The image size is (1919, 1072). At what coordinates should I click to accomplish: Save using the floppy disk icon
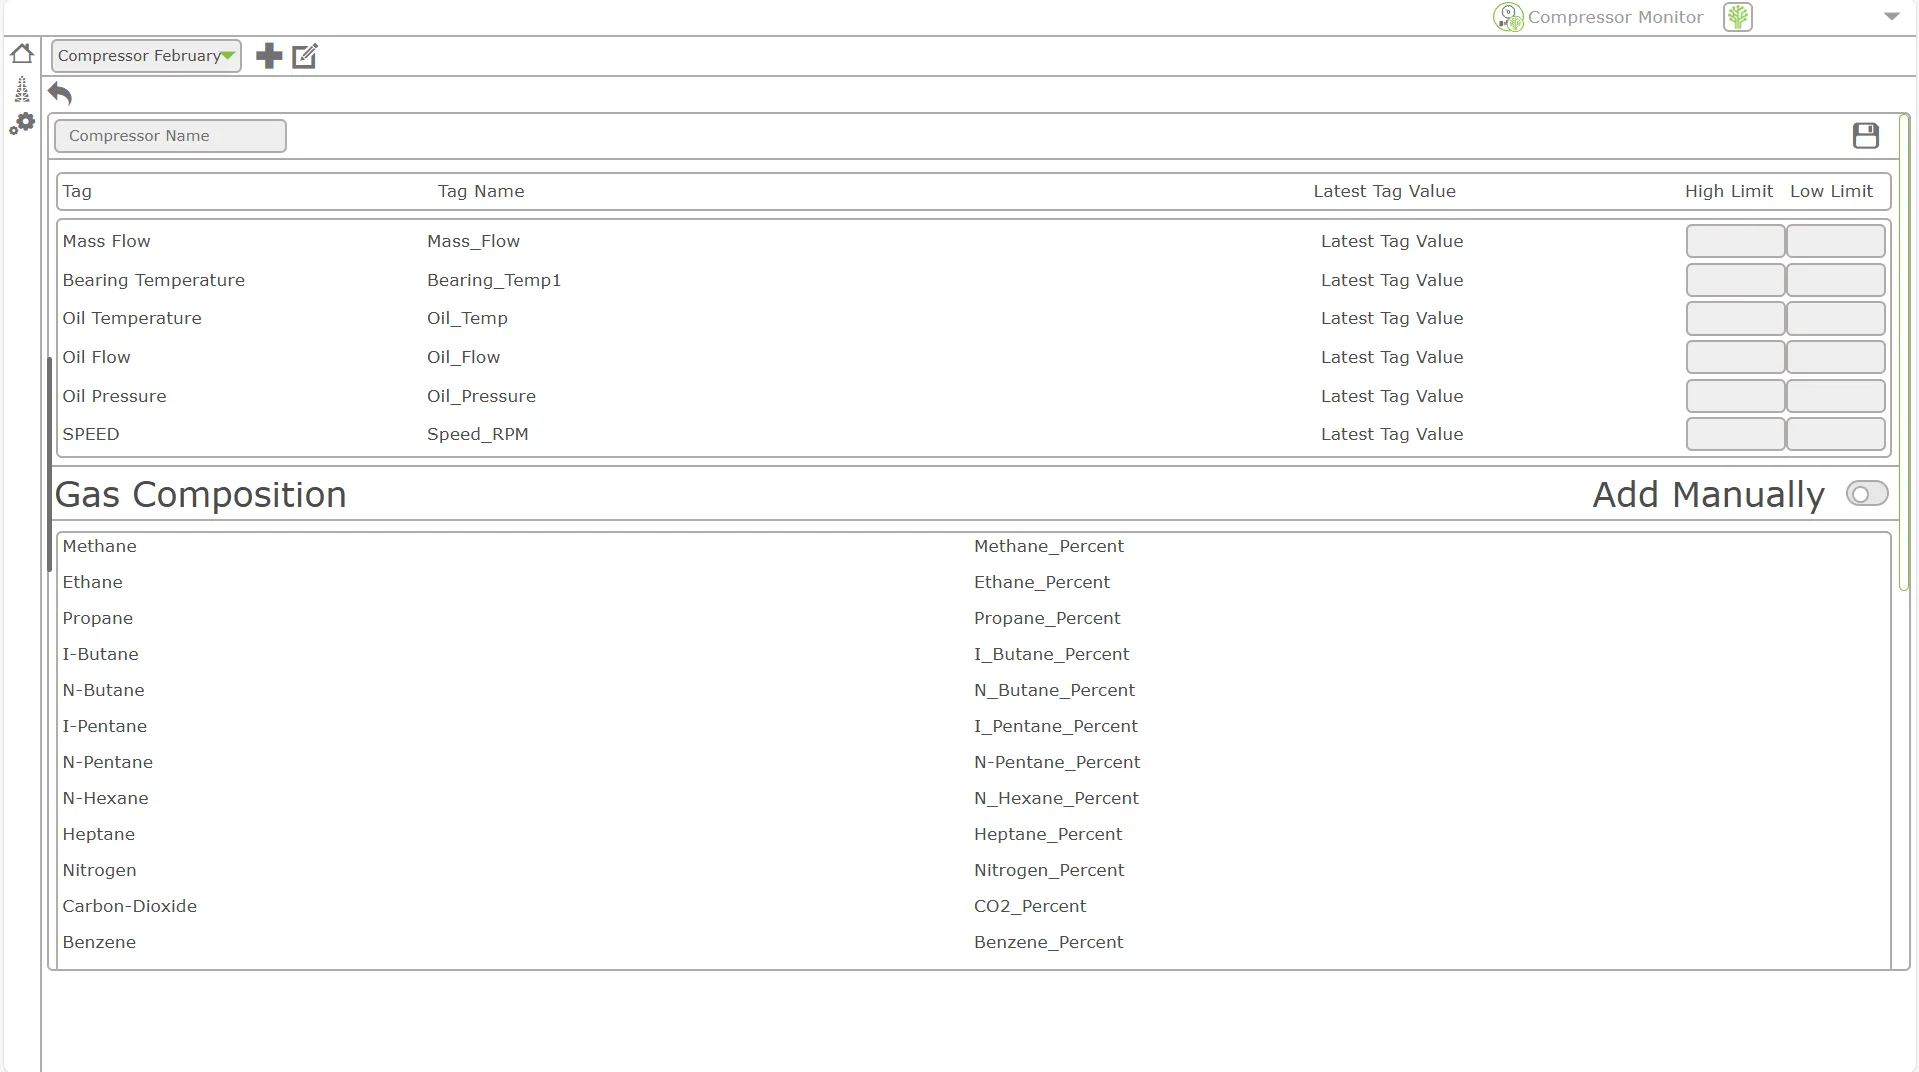pyautogui.click(x=1865, y=136)
